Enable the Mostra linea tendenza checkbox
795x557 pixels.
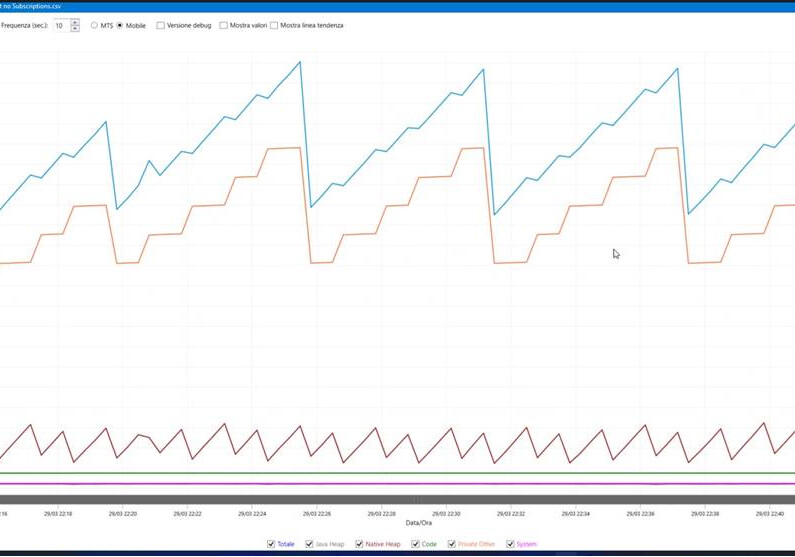tap(274, 25)
